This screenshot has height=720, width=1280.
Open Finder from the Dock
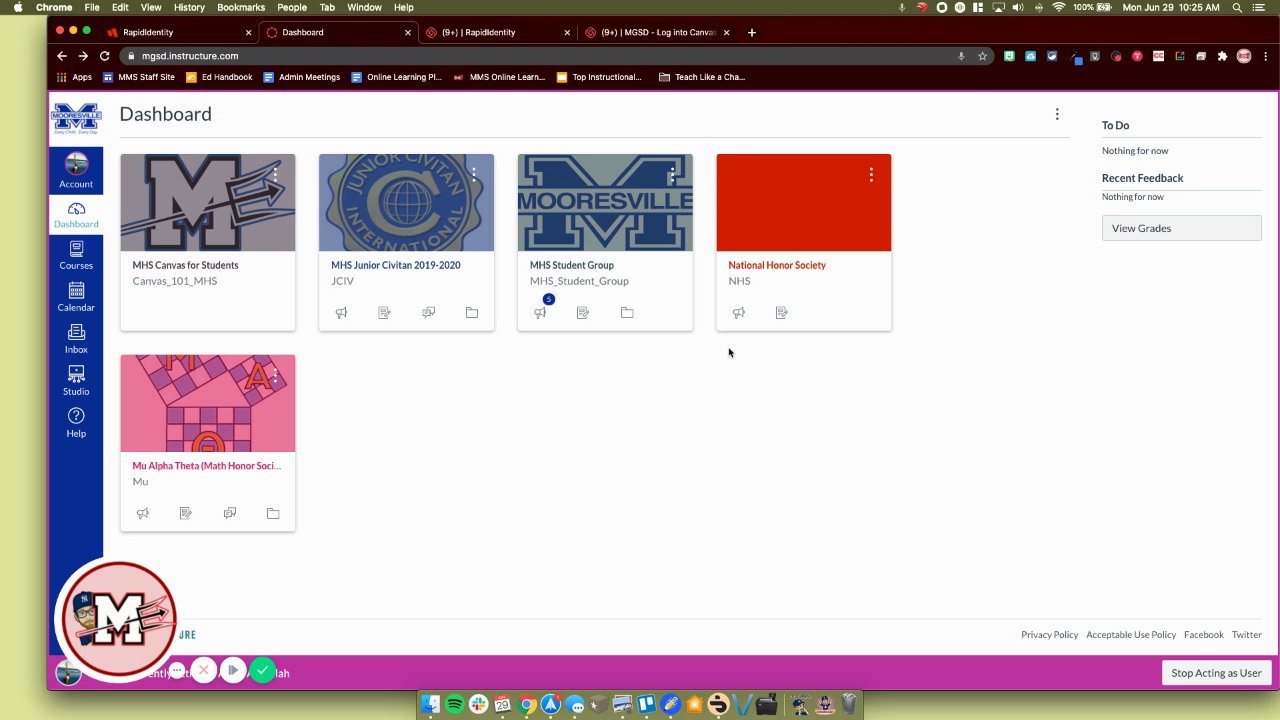(431, 705)
